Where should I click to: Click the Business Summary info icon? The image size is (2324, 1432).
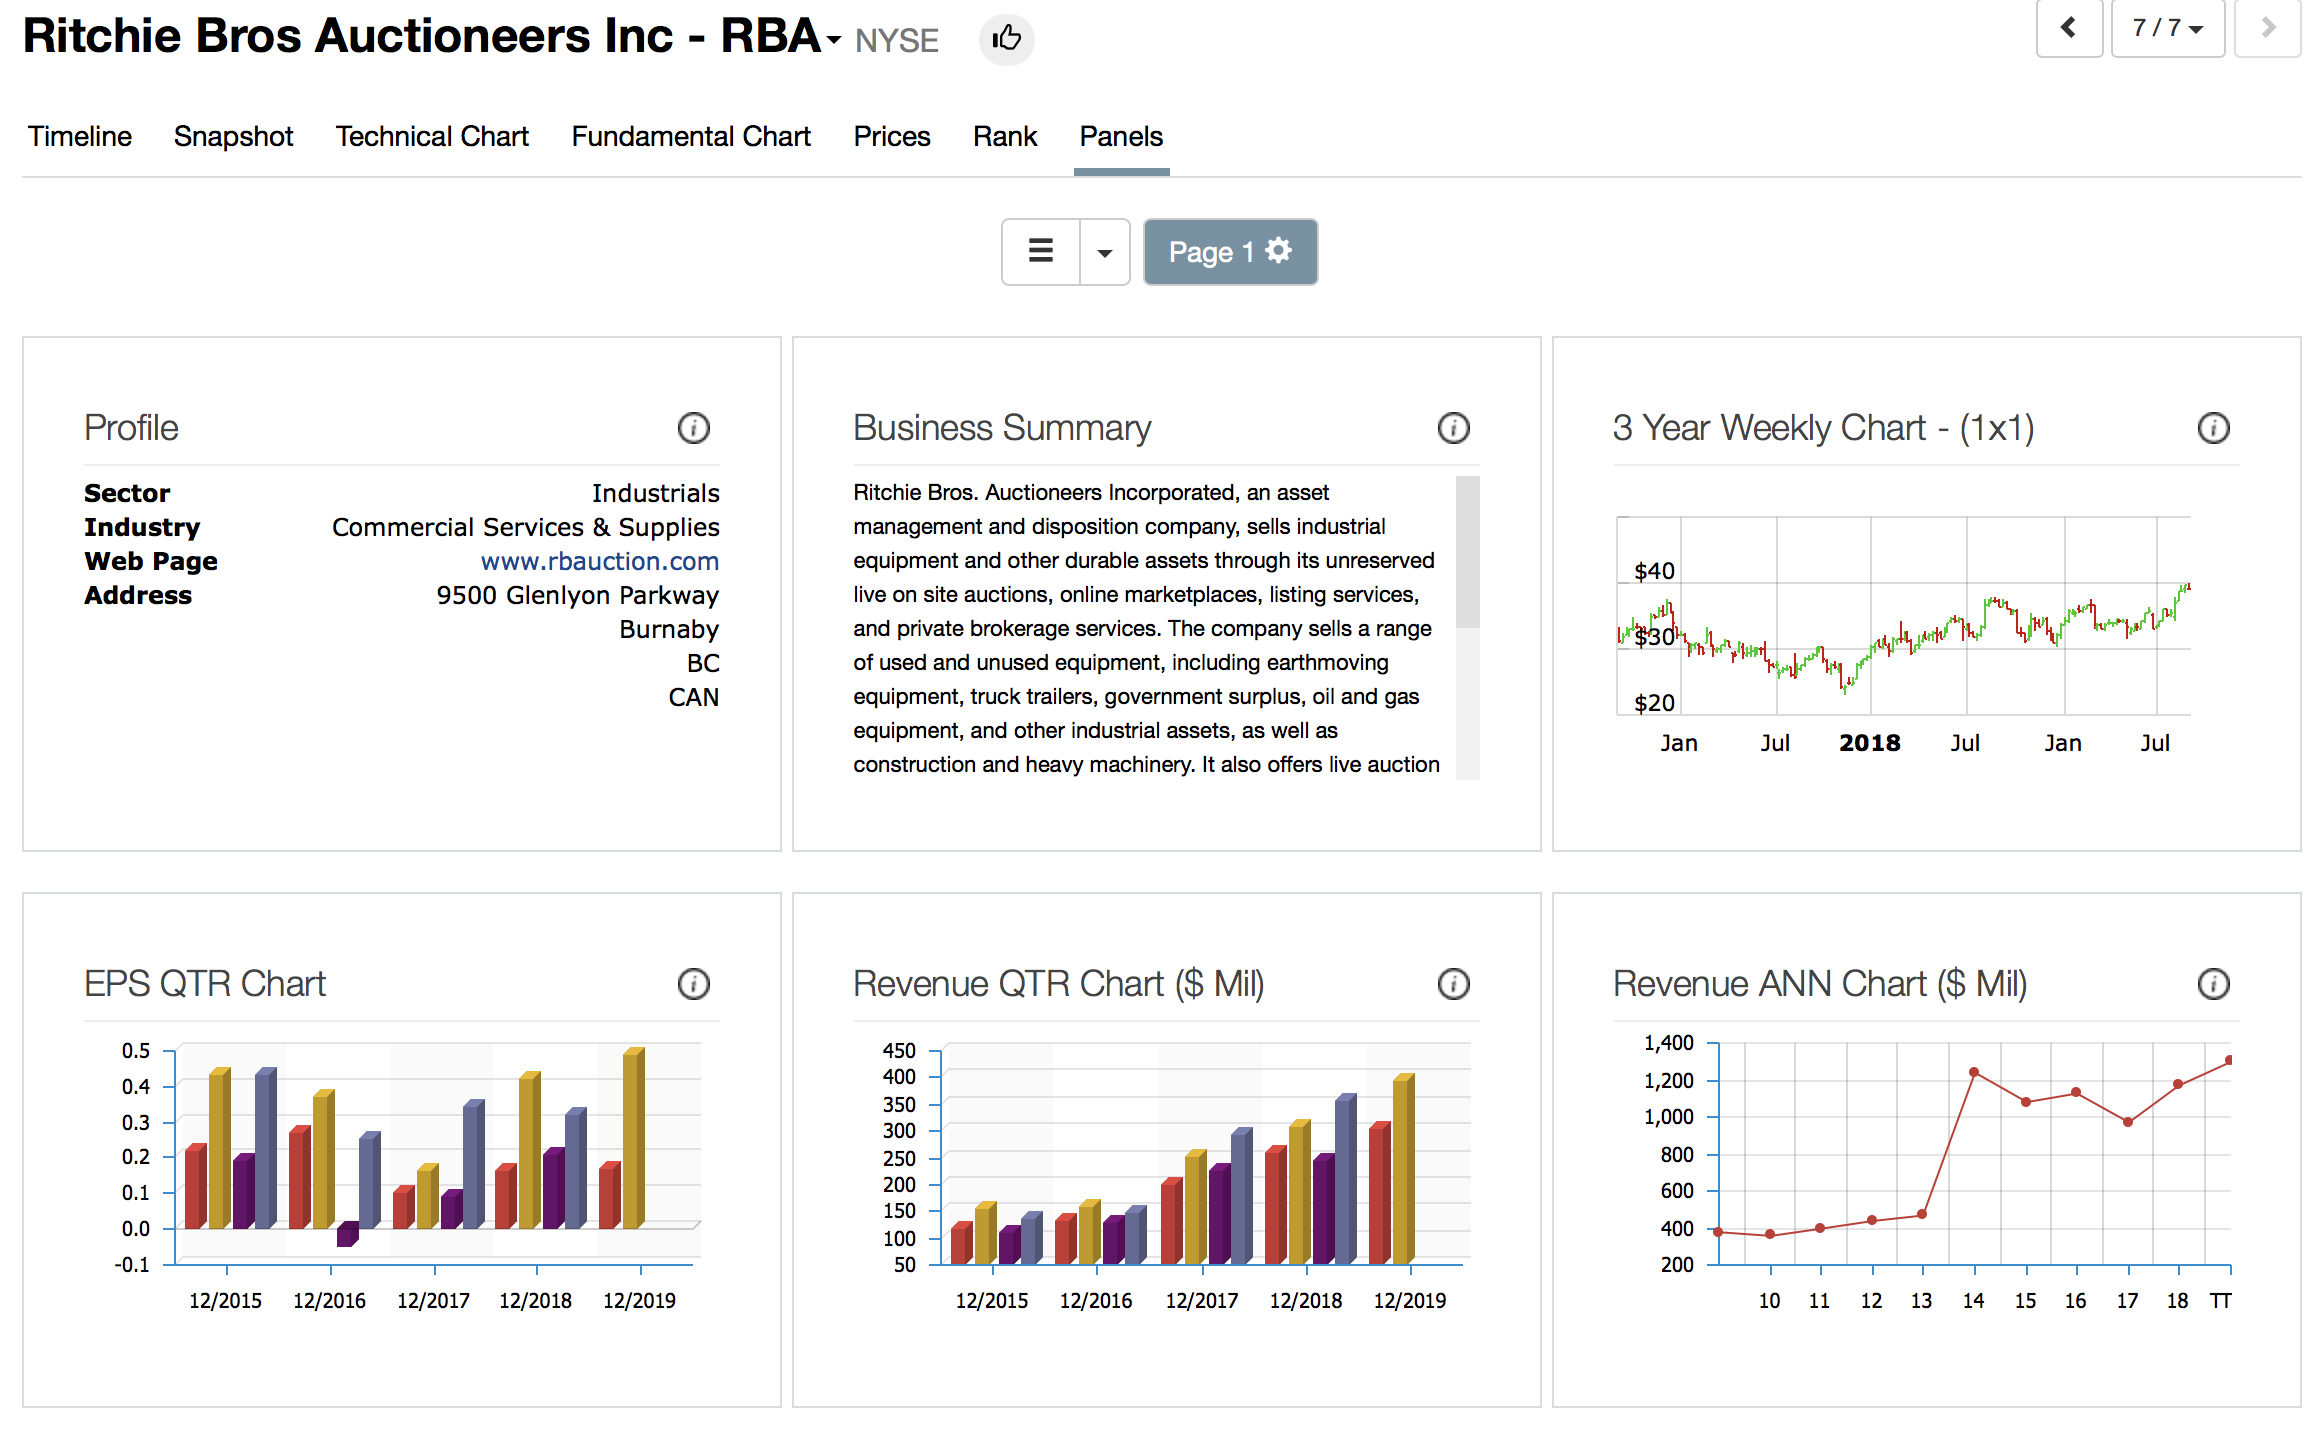coord(1453,428)
